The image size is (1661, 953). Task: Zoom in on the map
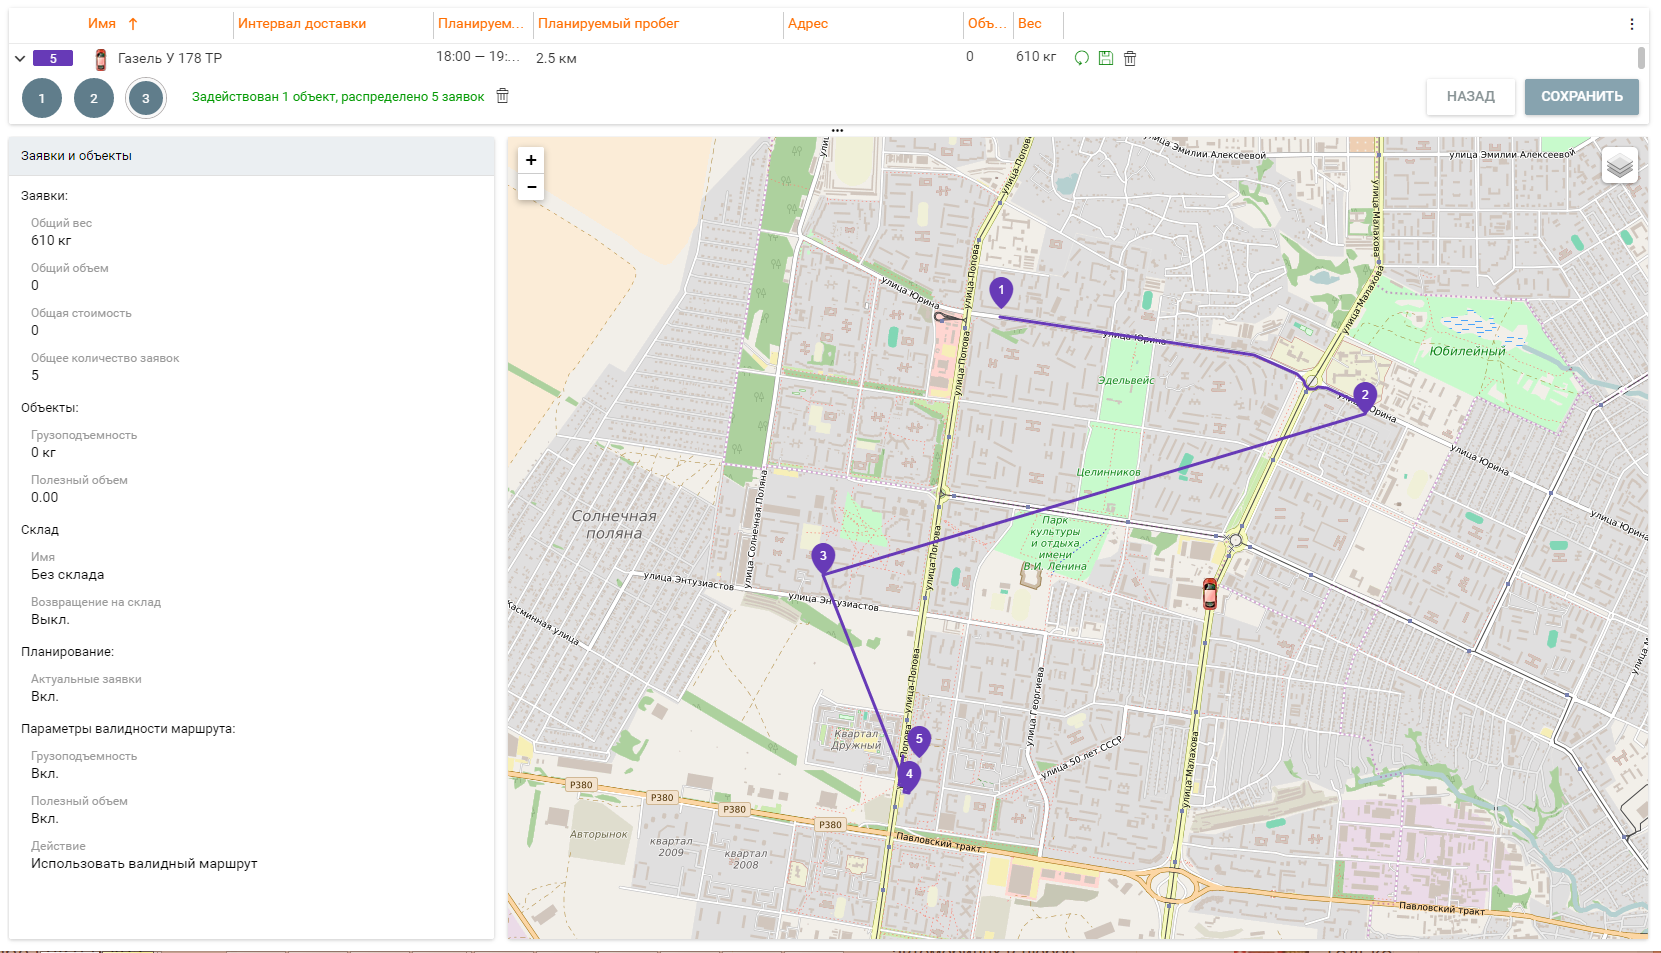[x=531, y=160]
